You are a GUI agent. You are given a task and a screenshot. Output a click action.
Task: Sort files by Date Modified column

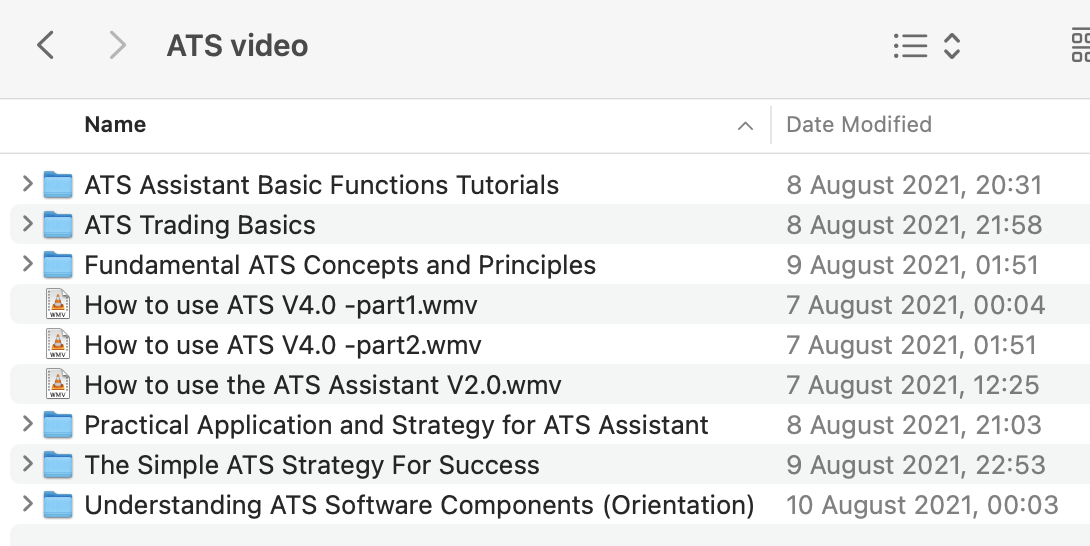[859, 125]
